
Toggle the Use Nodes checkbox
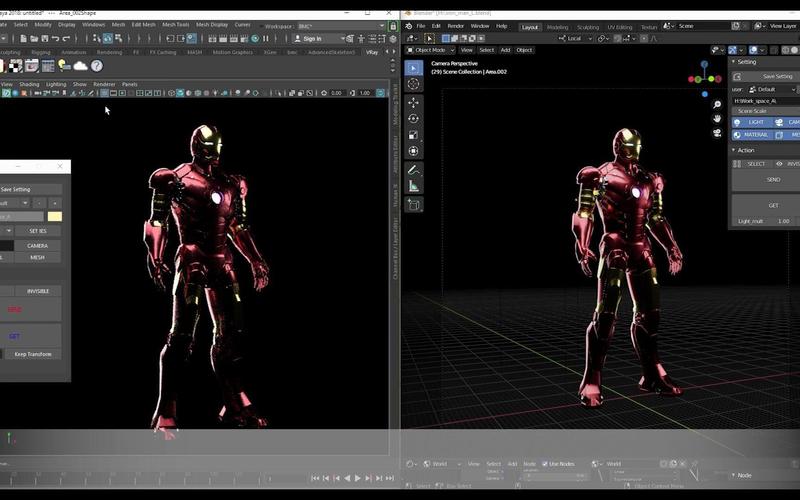(545, 464)
